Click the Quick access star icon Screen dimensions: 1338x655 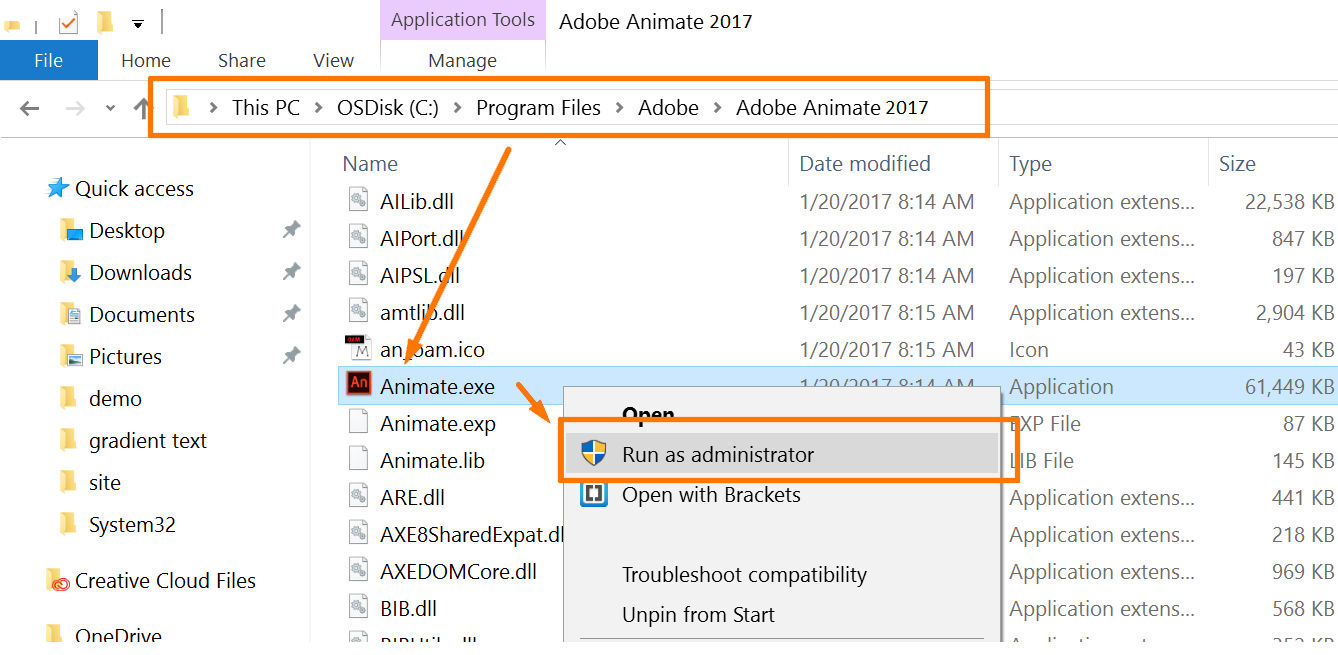59,189
